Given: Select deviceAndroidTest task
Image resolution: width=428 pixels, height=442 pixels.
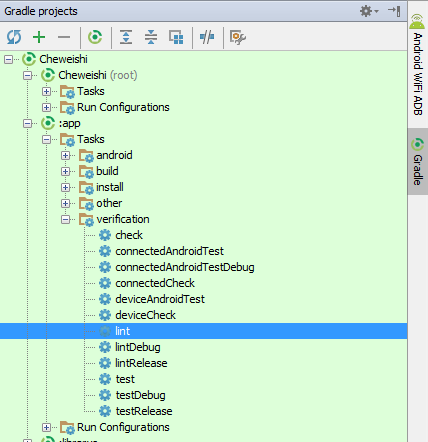Looking at the screenshot, I should point(160,299).
